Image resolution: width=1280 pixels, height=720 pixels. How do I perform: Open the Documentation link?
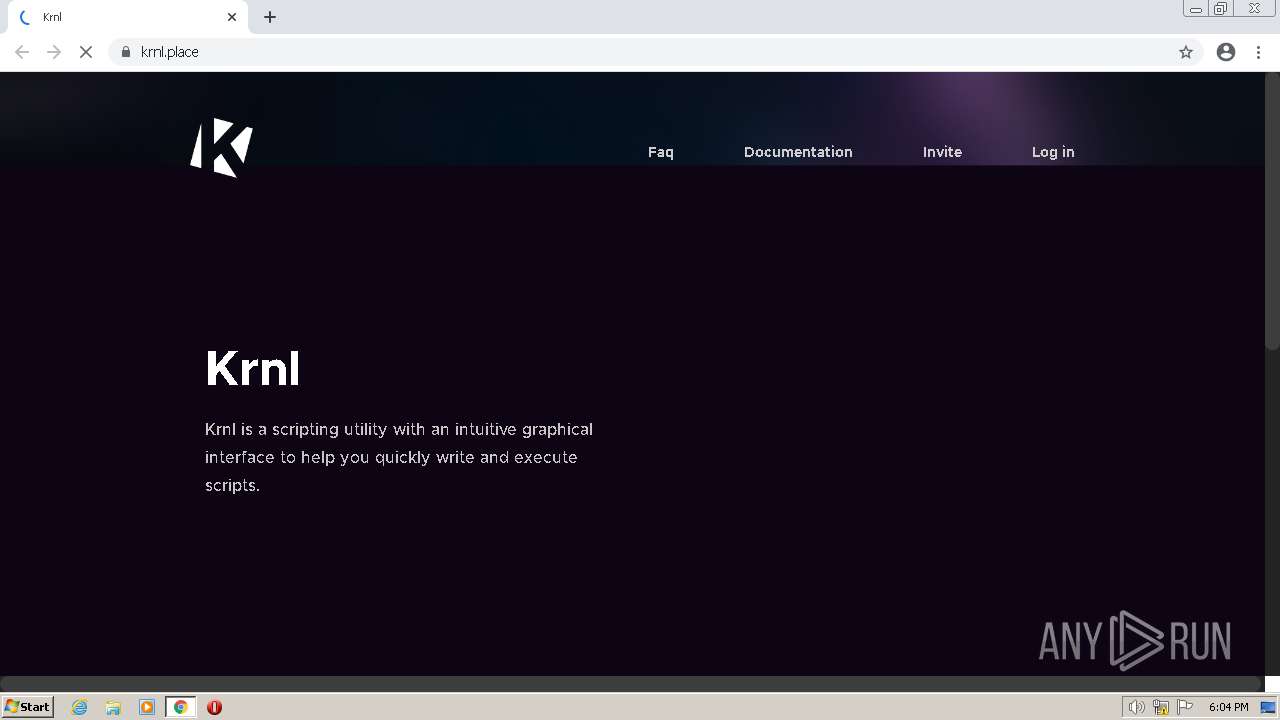tap(798, 152)
